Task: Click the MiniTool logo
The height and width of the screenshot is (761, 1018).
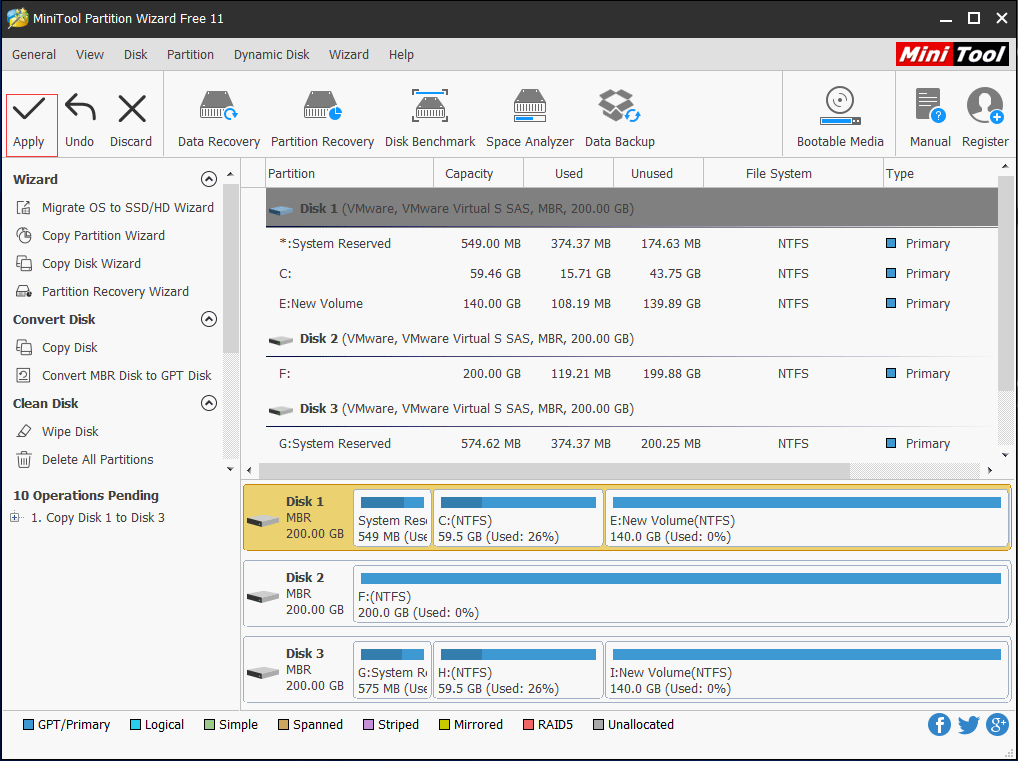Action: 952,55
